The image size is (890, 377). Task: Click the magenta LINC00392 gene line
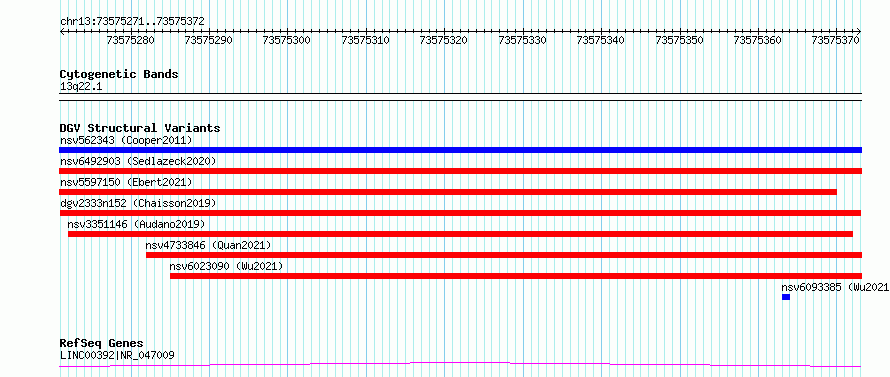(x=460, y=364)
